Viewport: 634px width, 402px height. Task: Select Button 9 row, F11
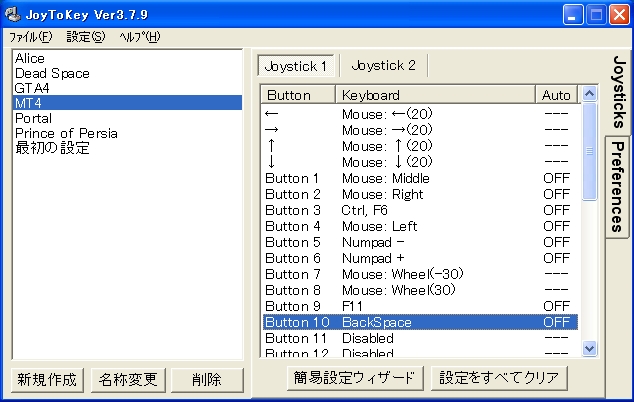[x=420, y=306]
